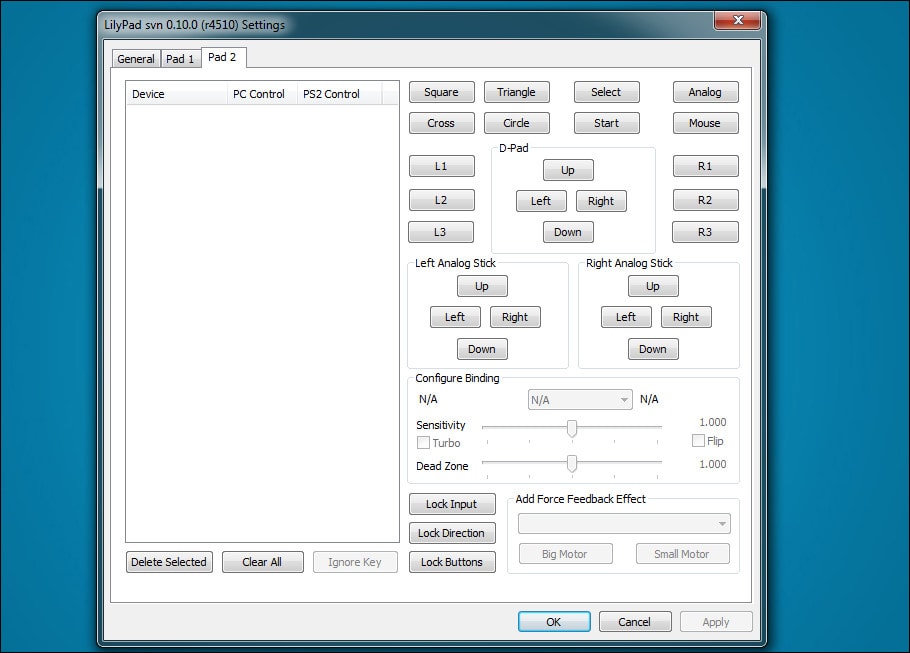Click the Select binding button
Viewport: 910px width, 653px height.
(x=606, y=92)
